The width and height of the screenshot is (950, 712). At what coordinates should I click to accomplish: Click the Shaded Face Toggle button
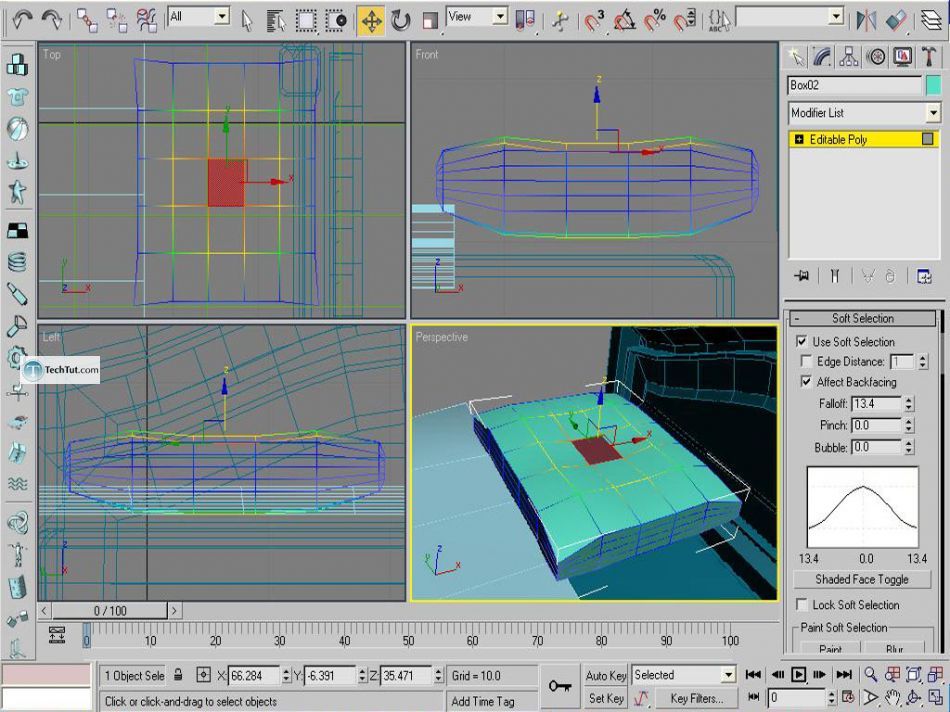[862, 579]
